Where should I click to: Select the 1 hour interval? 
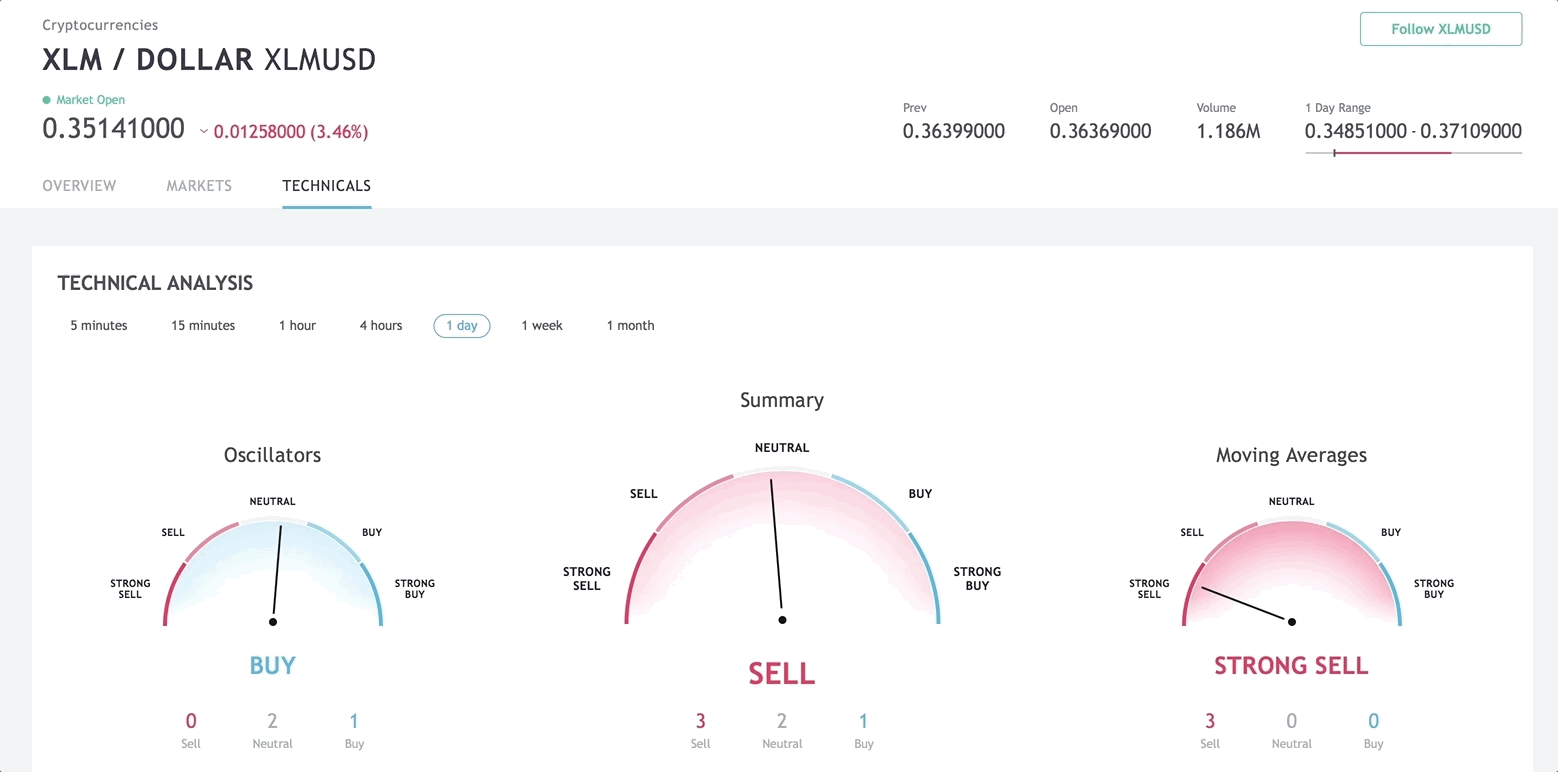[297, 325]
